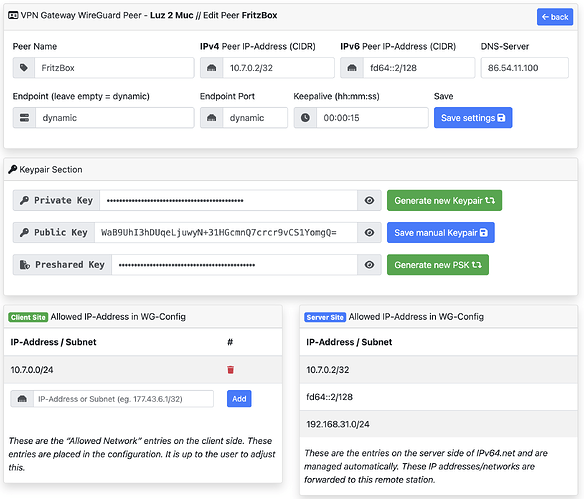584x499 pixels.
Task: Edit the IPv4 Peer address 10.7.0.2/32
Action: click(x=279, y=68)
